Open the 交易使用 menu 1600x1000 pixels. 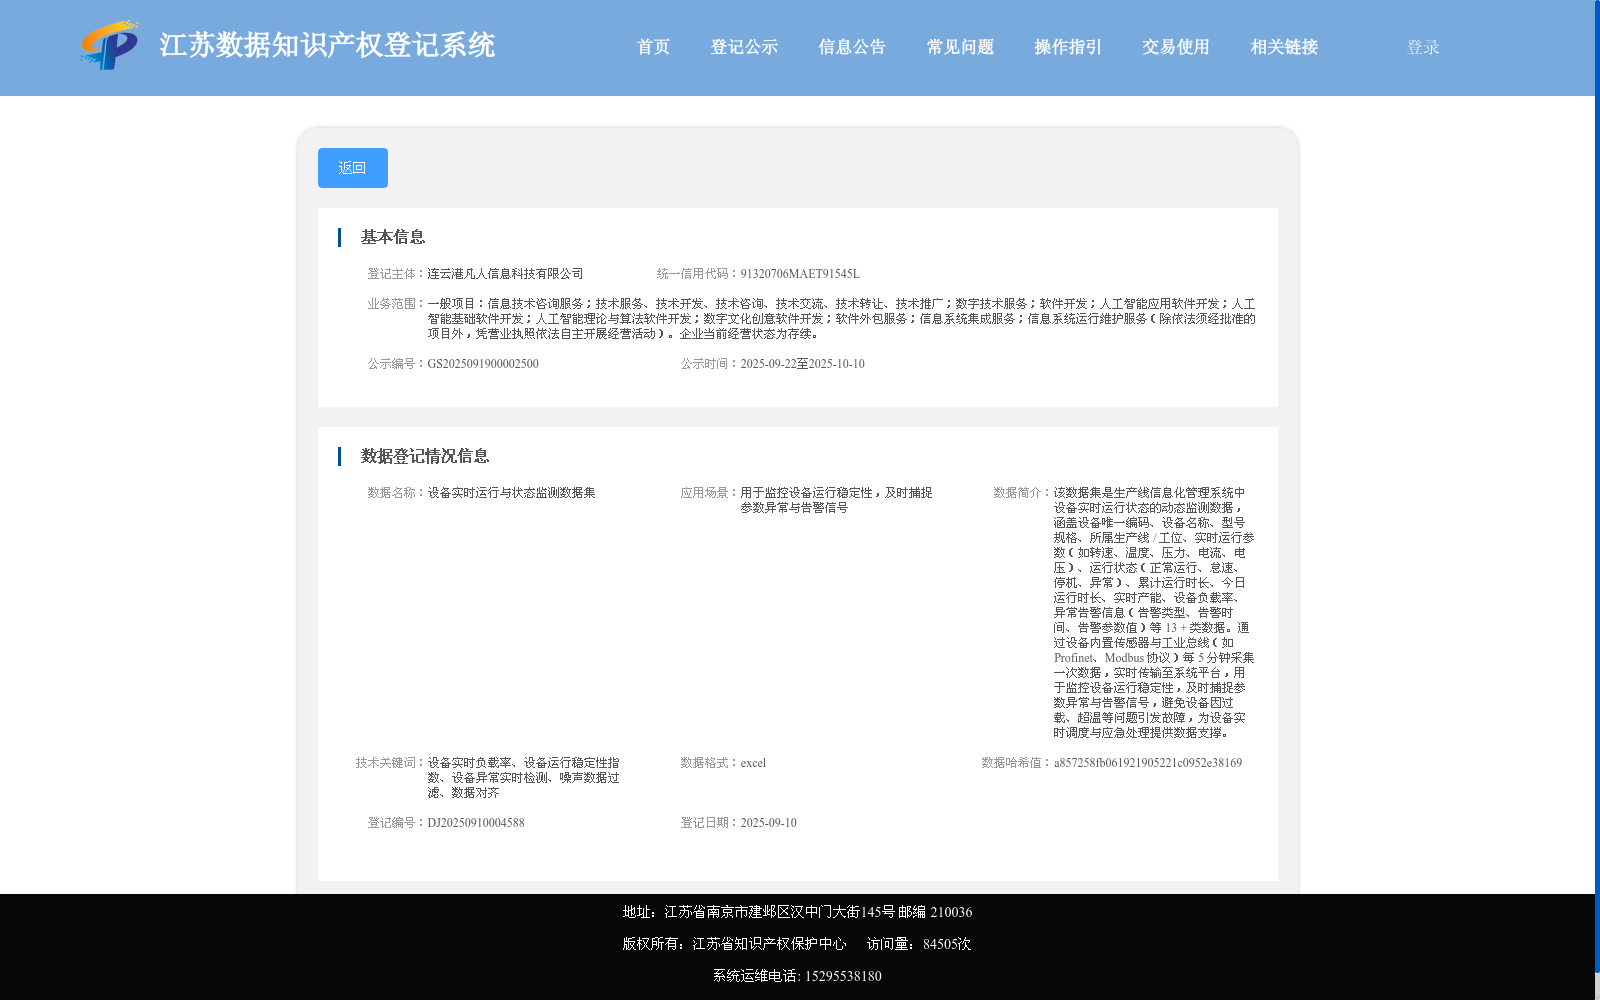tap(1176, 47)
